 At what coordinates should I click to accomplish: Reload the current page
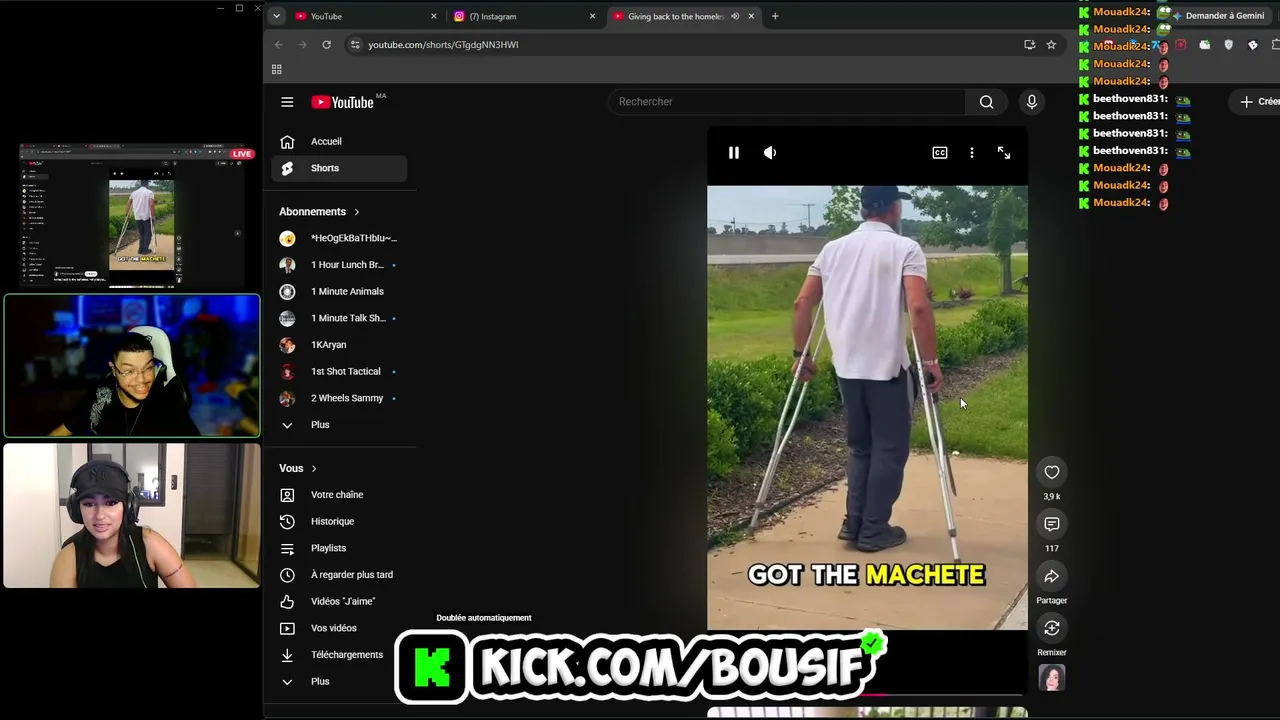point(326,45)
